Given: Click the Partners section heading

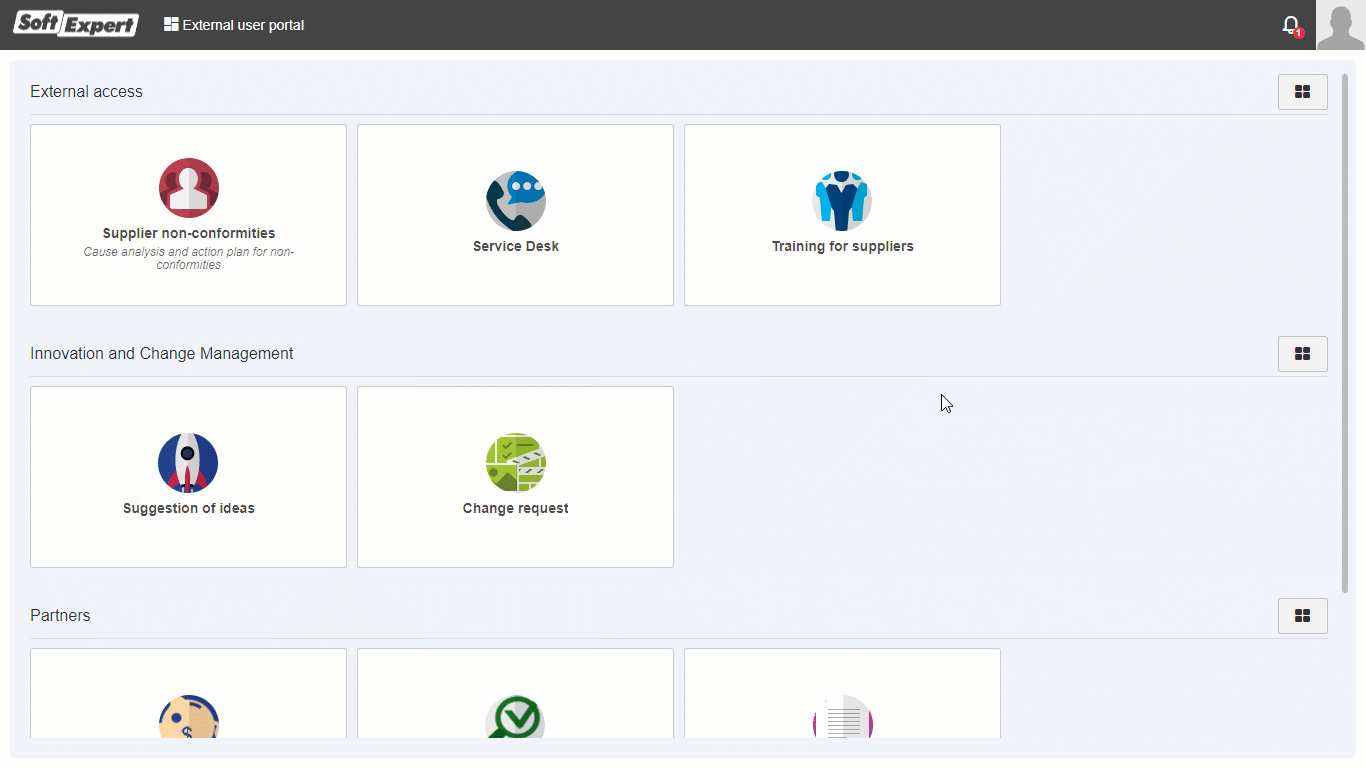Looking at the screenshot, I should [60, 615].
